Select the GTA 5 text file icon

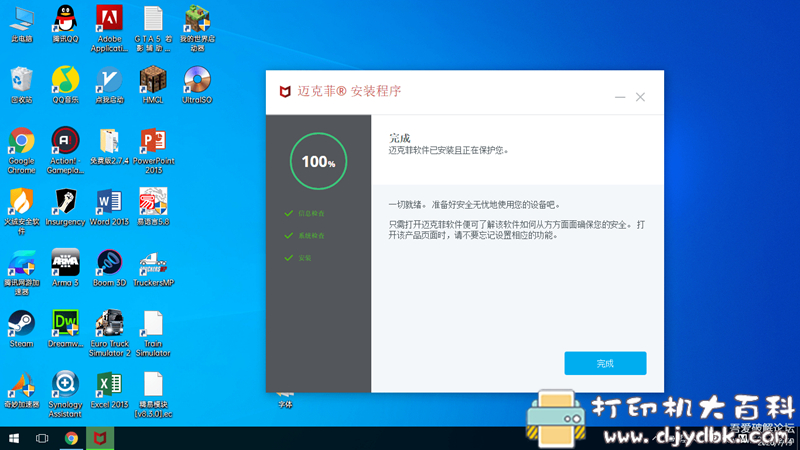pos(153,29)
